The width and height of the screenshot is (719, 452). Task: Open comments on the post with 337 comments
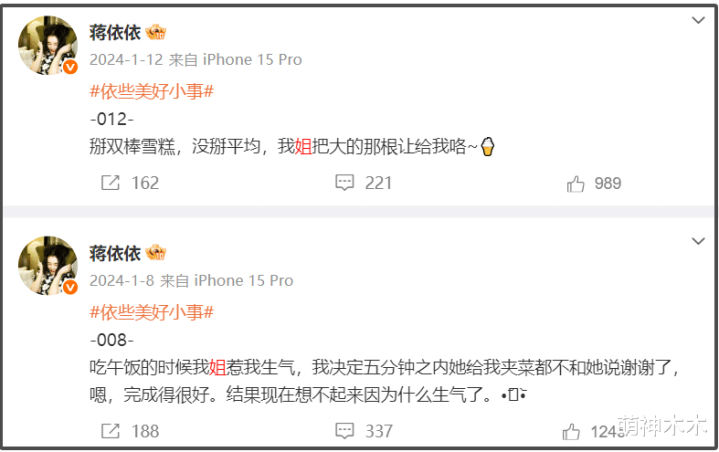point(344,431)
